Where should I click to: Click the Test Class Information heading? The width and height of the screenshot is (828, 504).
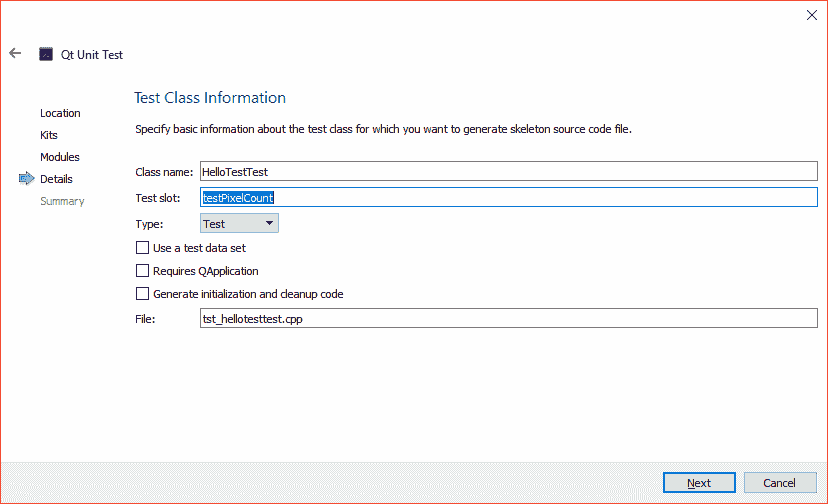click(210, 98)
